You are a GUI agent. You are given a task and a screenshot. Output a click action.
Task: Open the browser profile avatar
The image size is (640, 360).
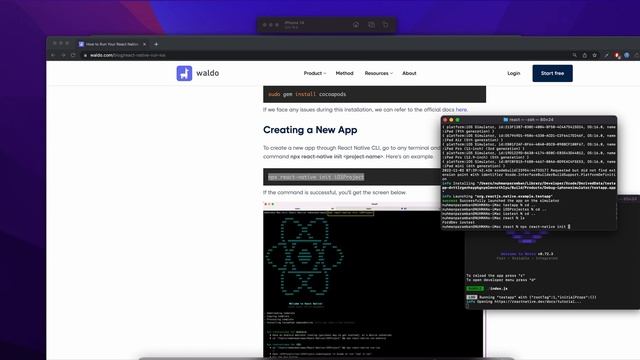click(x=627, y=55)
